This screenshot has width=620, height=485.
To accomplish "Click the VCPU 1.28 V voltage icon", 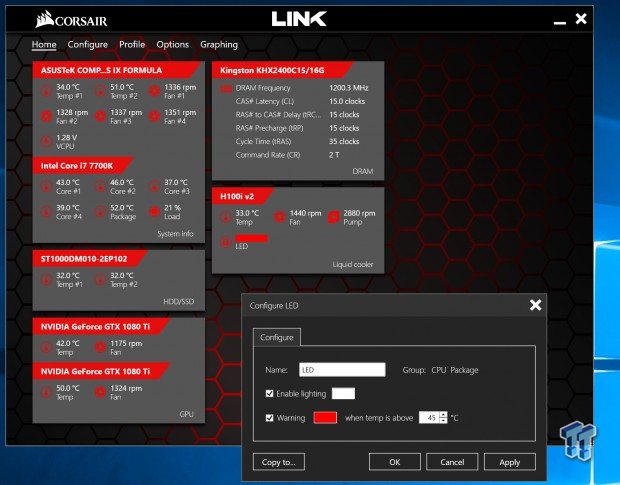I will [46, 141].
